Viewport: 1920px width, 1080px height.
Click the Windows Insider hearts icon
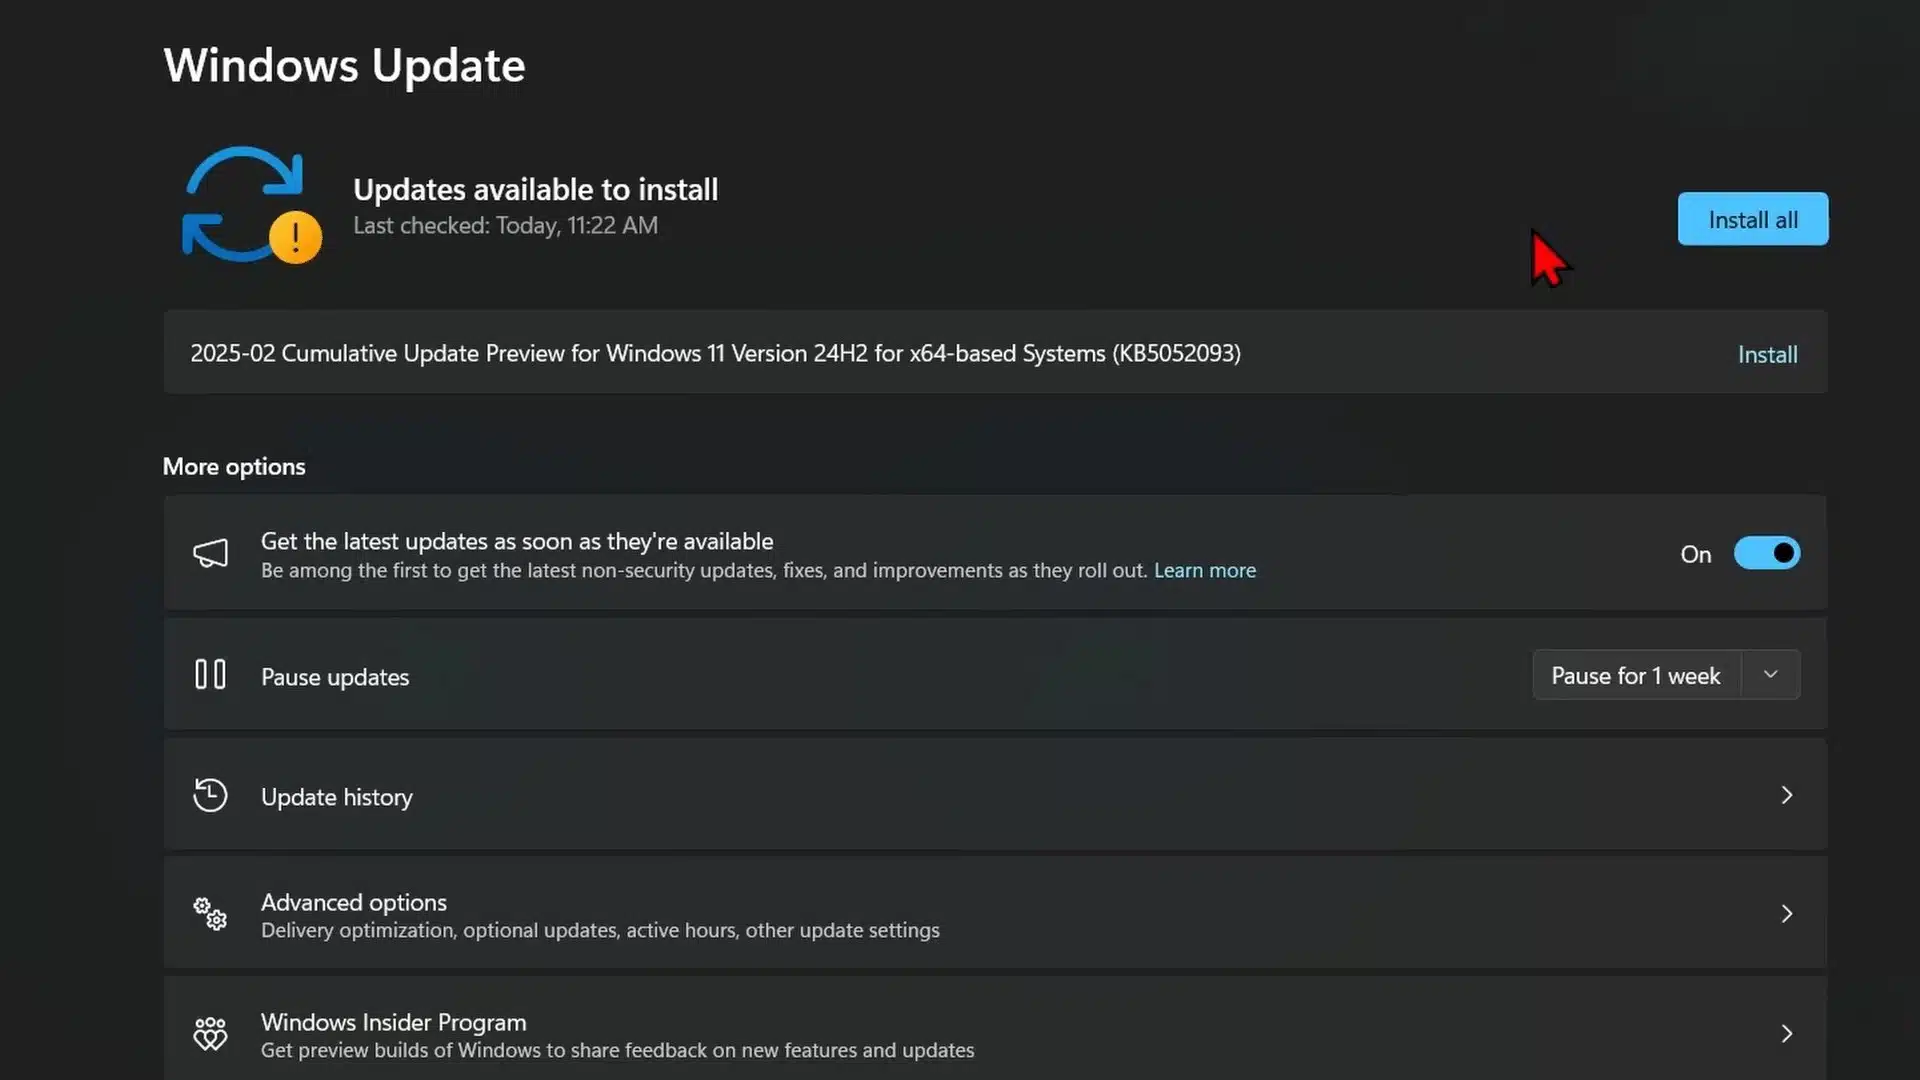point(210,1034)
